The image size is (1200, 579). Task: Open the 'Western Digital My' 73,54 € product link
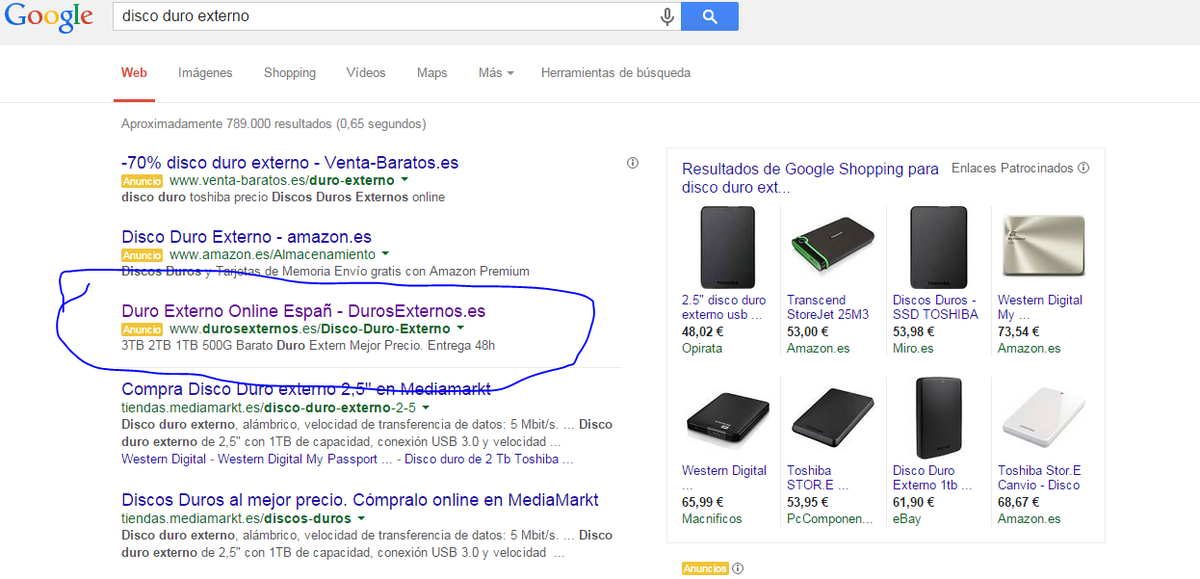tap(1040, 307)
